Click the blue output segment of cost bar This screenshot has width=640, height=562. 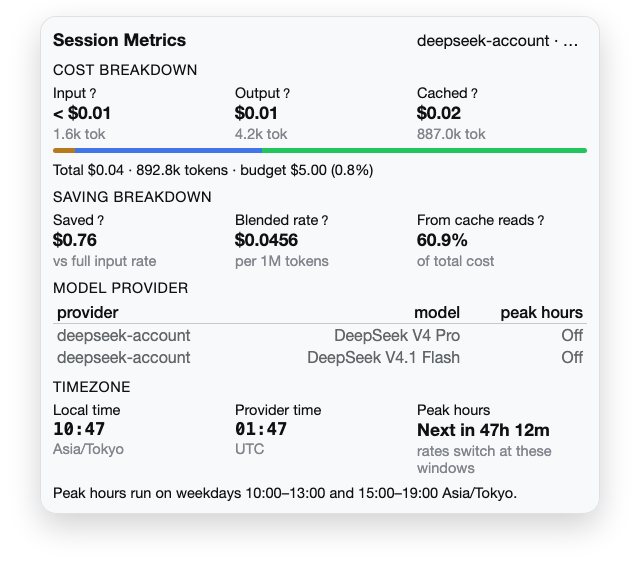point(168,151)
